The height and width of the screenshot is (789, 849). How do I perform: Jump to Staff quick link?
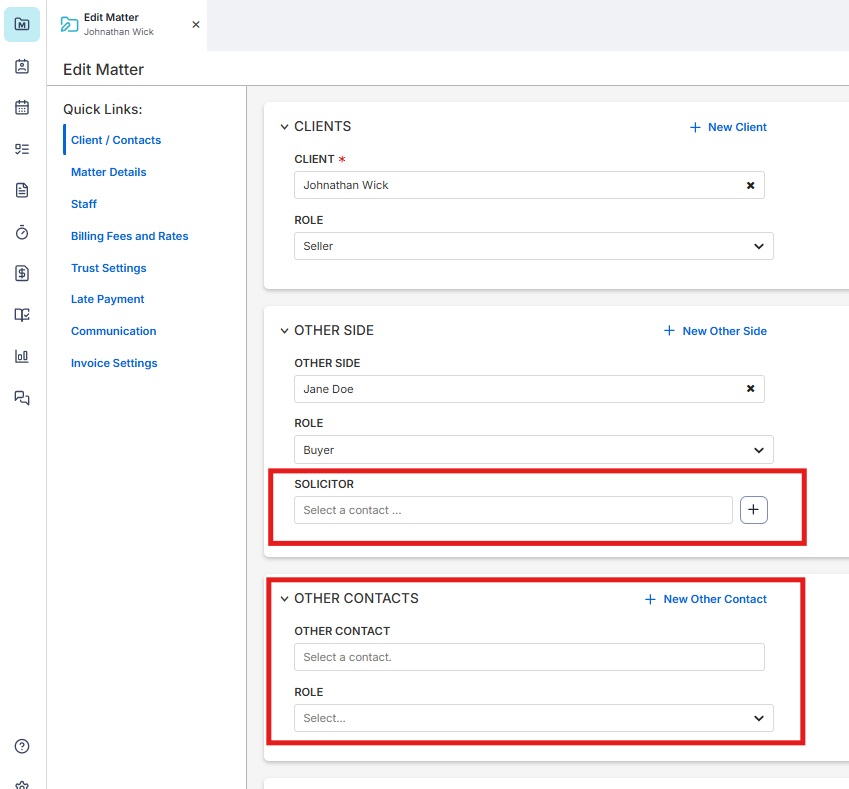[83, 204]
